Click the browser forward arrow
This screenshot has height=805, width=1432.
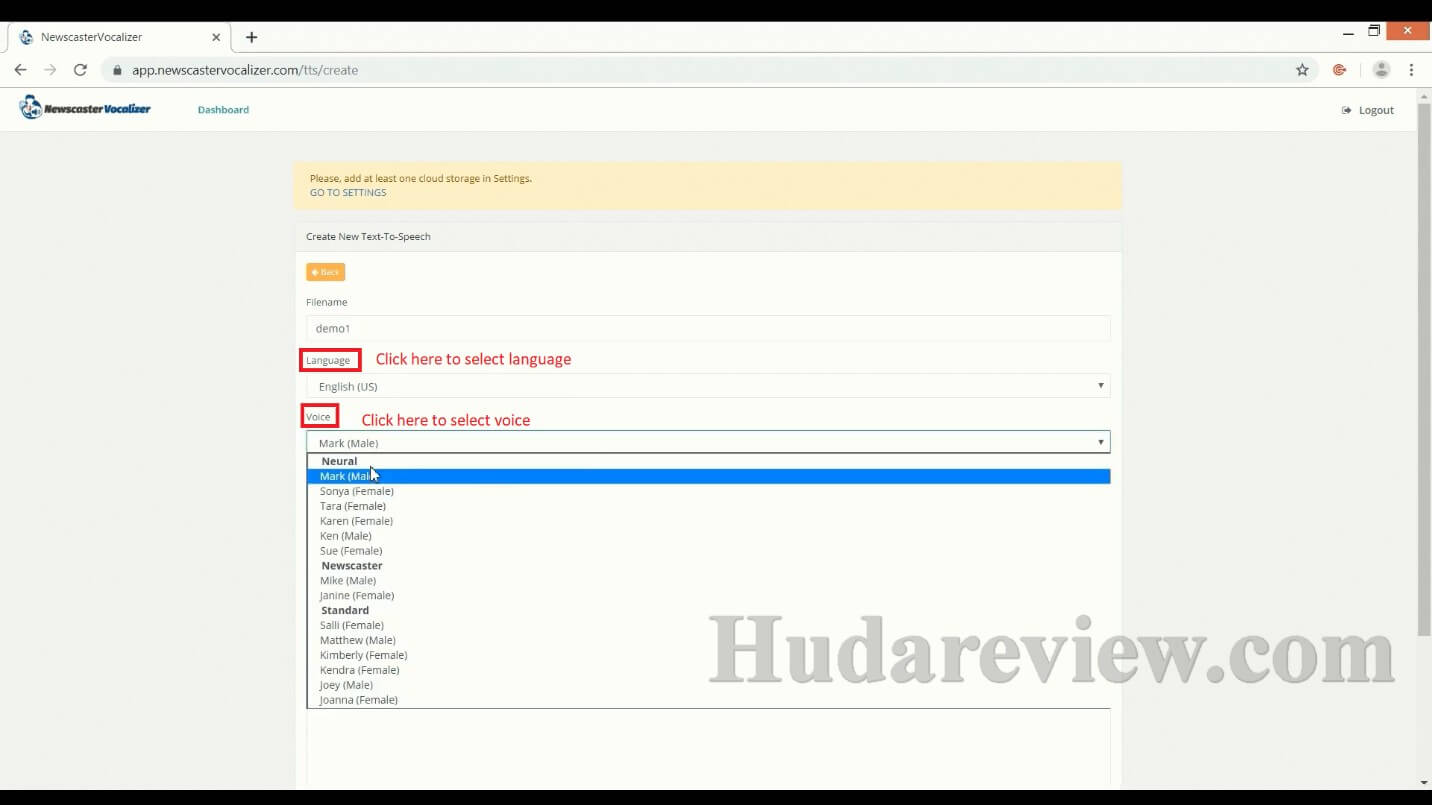click(x=50, y=70)
